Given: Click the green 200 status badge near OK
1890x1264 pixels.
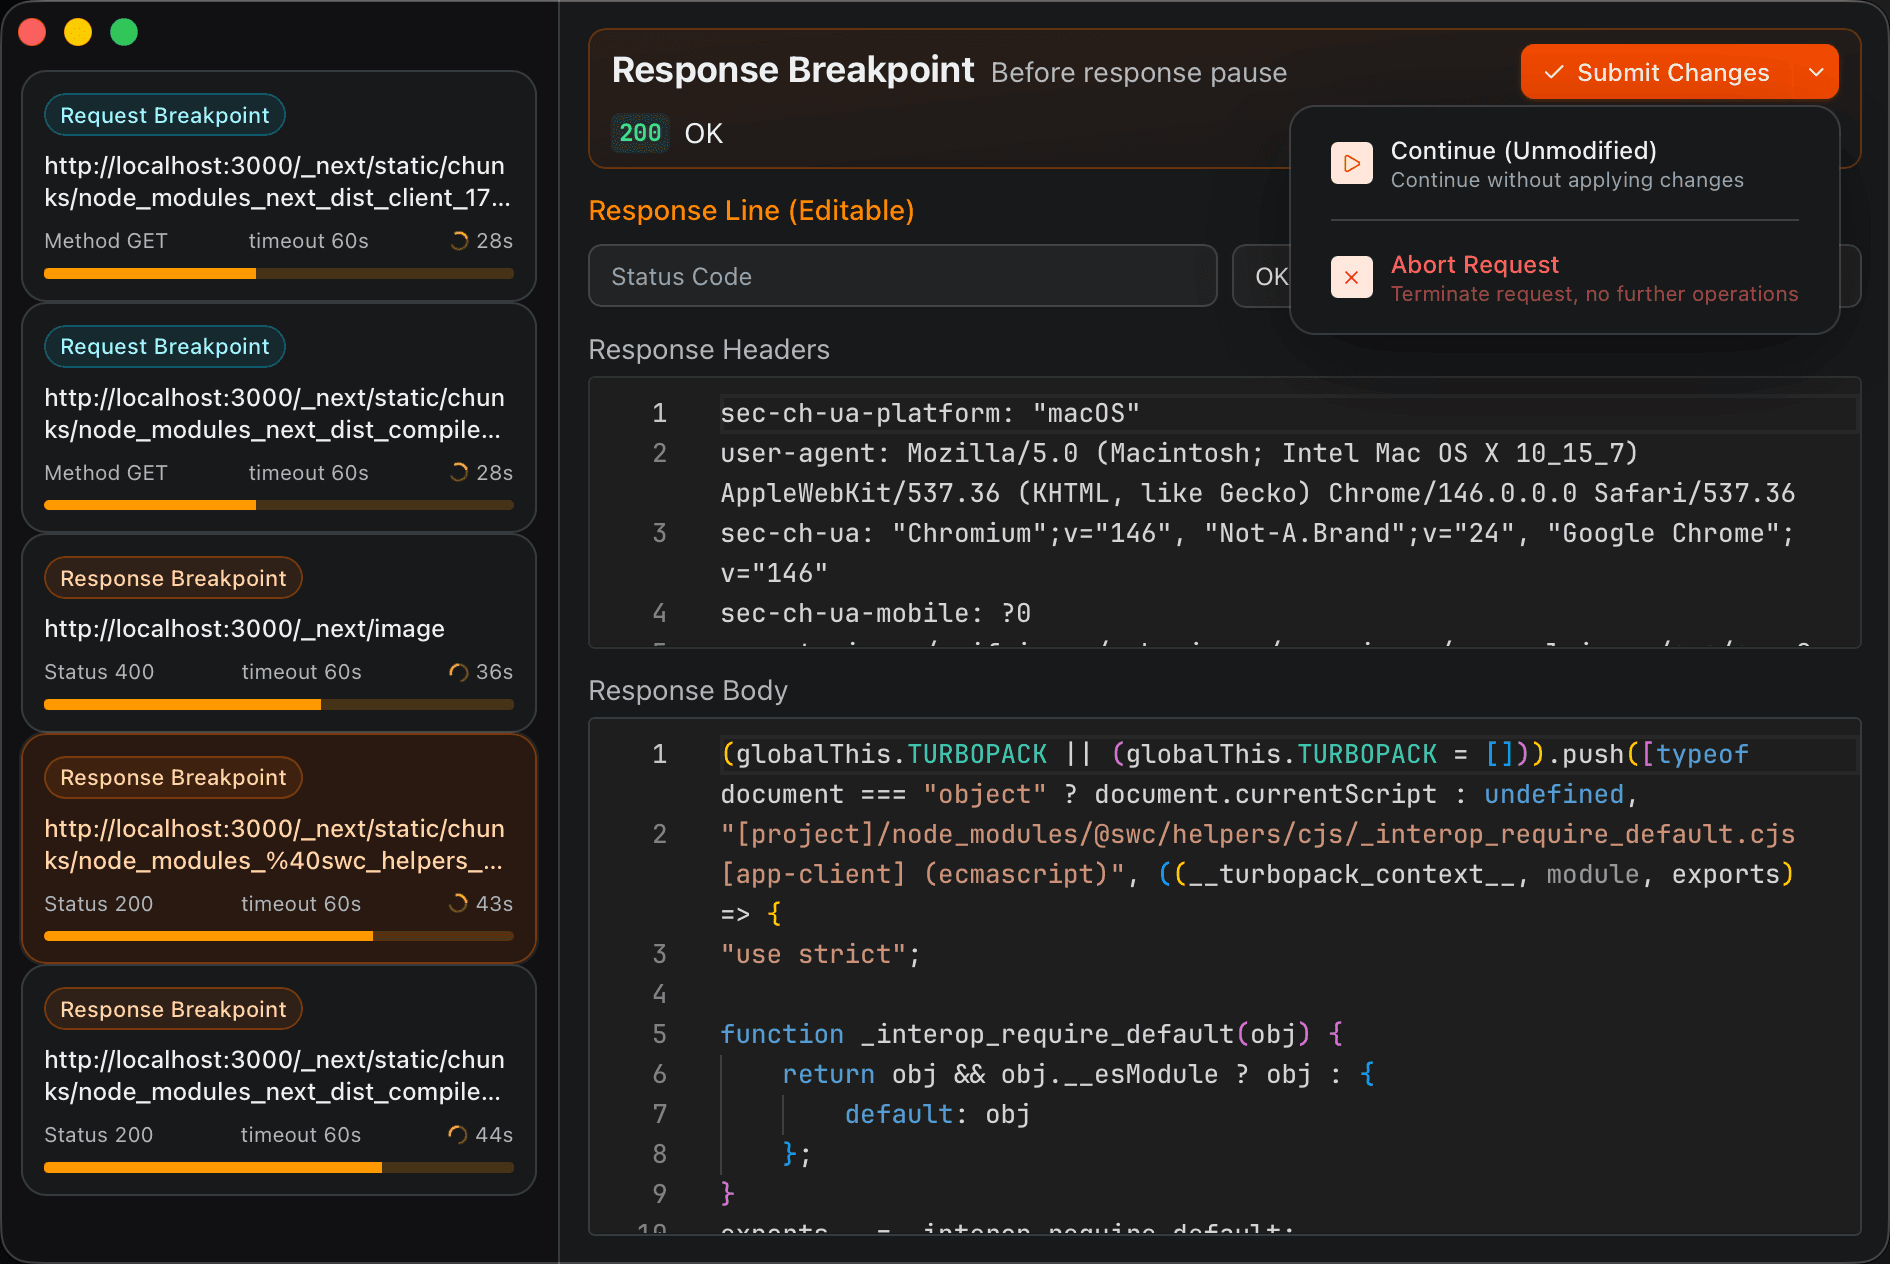Looking at the screenshot, I should point(639,132).
